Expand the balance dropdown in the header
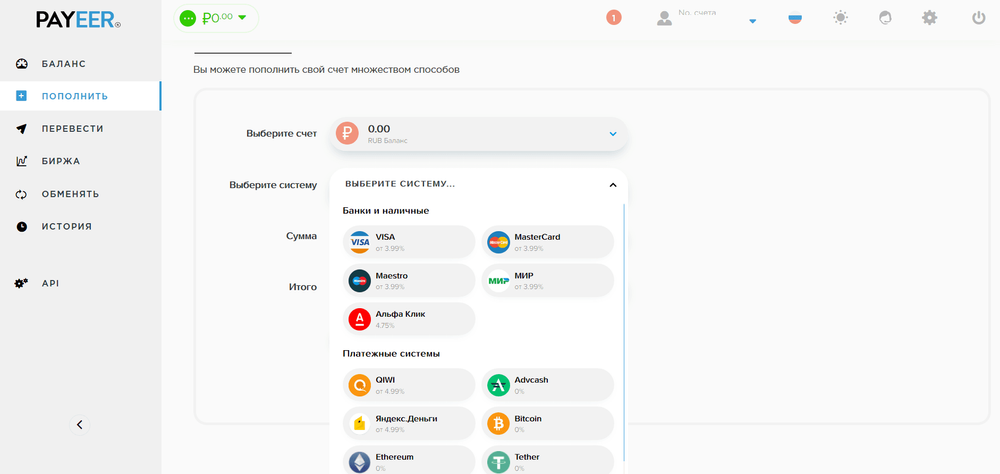Viewport: 1000px width, 474px height. coord(242,18)
